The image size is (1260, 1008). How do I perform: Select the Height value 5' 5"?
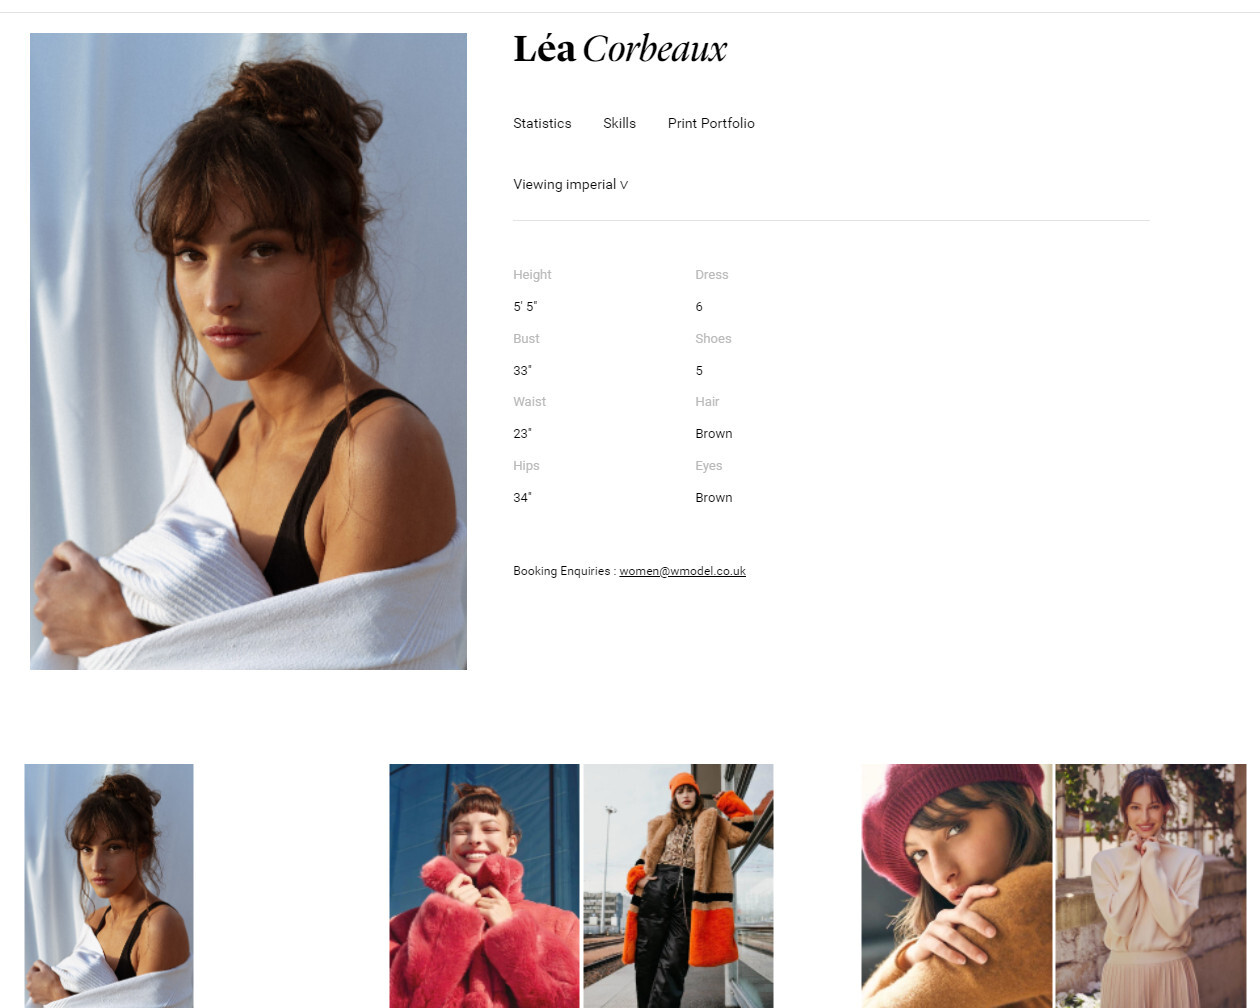click(525, 307)
